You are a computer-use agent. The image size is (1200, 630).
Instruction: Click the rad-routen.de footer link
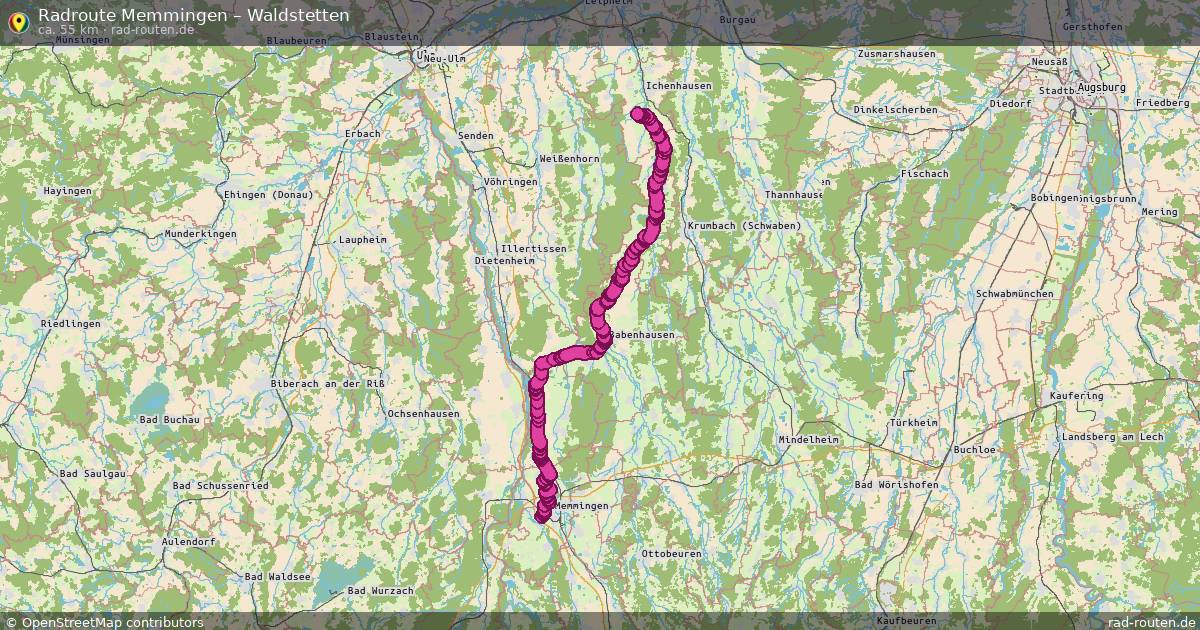1152,622
